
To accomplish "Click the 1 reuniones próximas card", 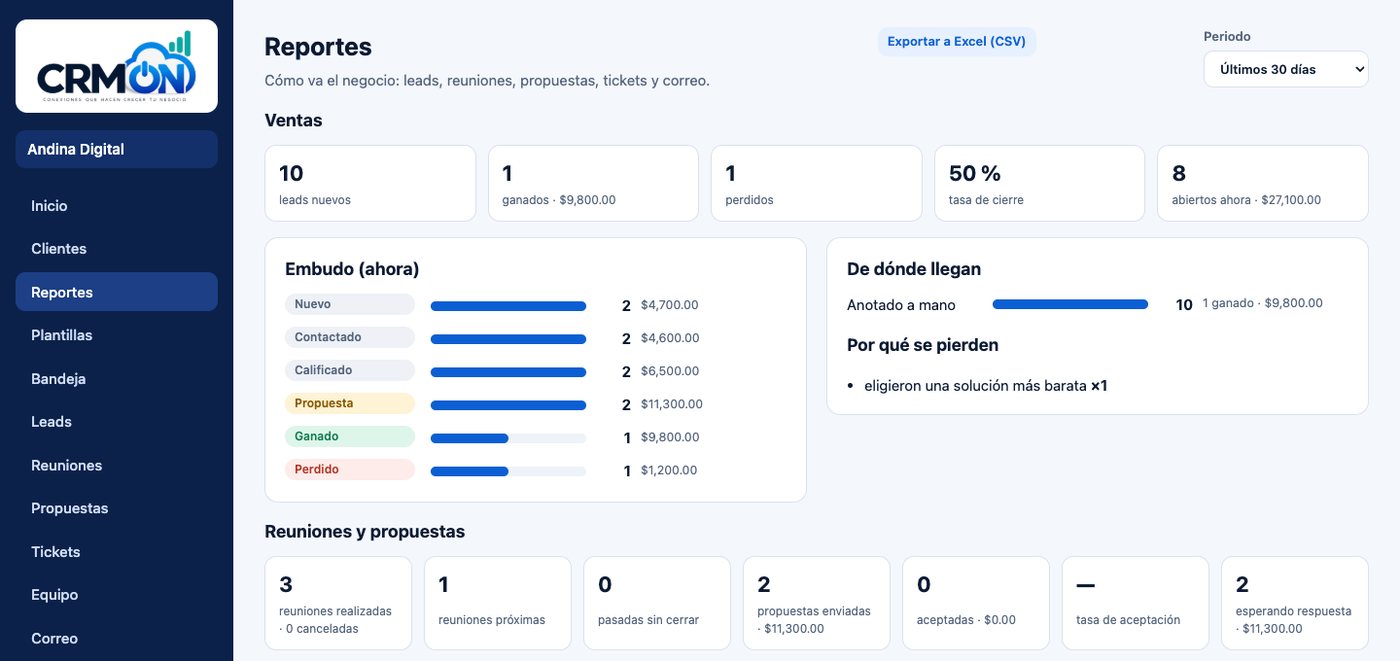I will (x=497, y=603).
